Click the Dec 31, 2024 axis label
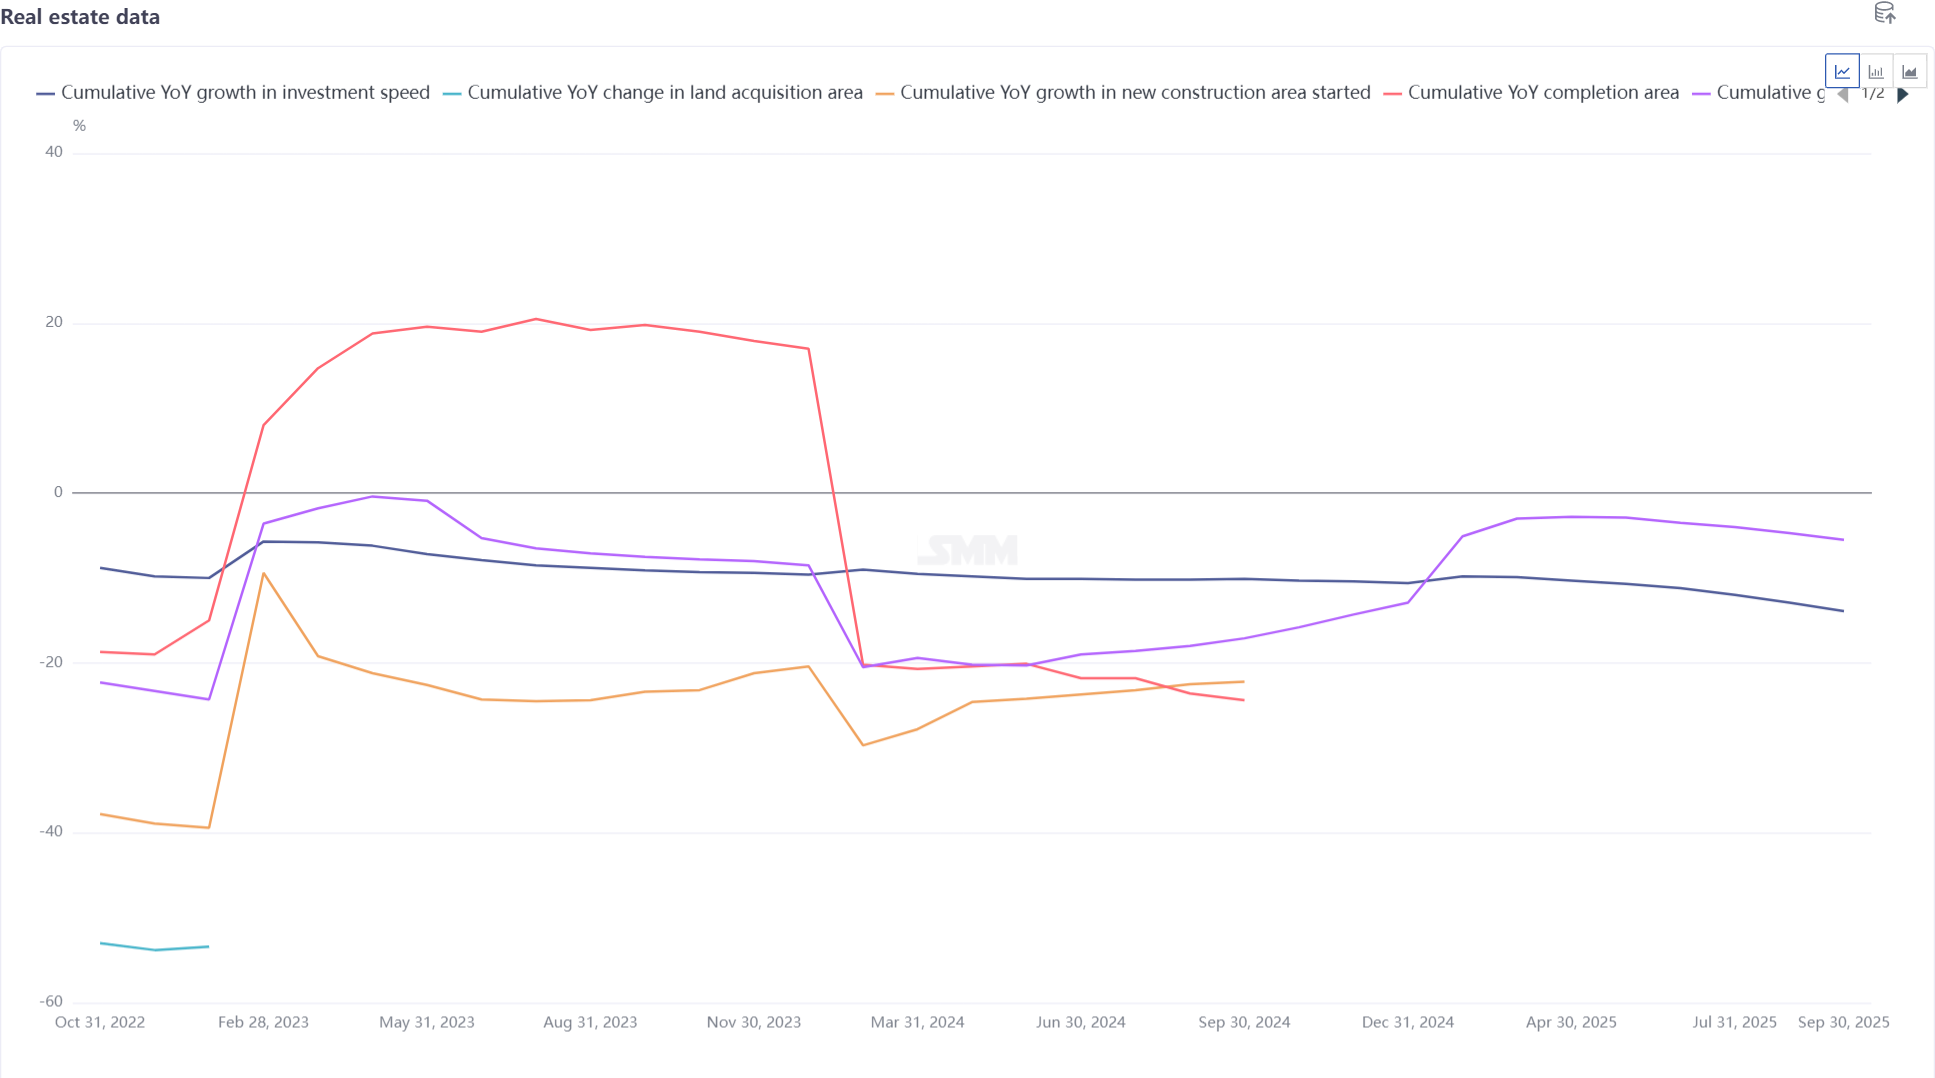Viewport: 1935px width, 1078px height. [x=1407, y=1022]
